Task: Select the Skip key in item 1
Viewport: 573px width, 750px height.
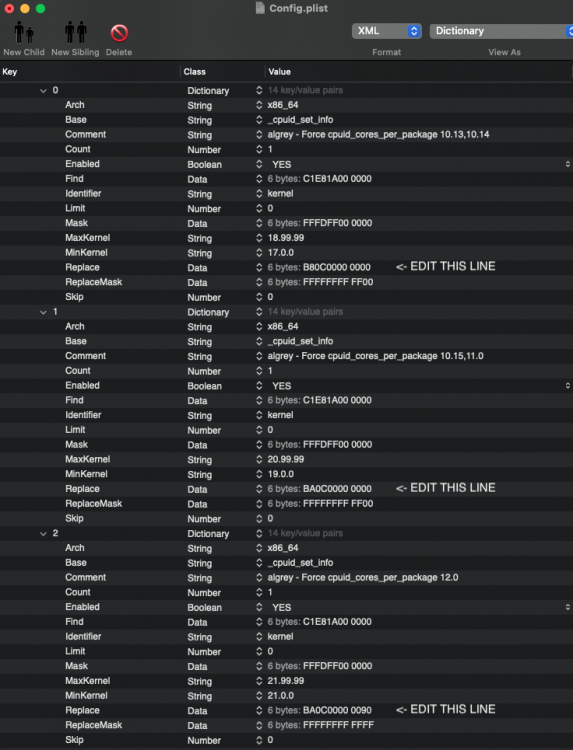Action: (74, 518)
